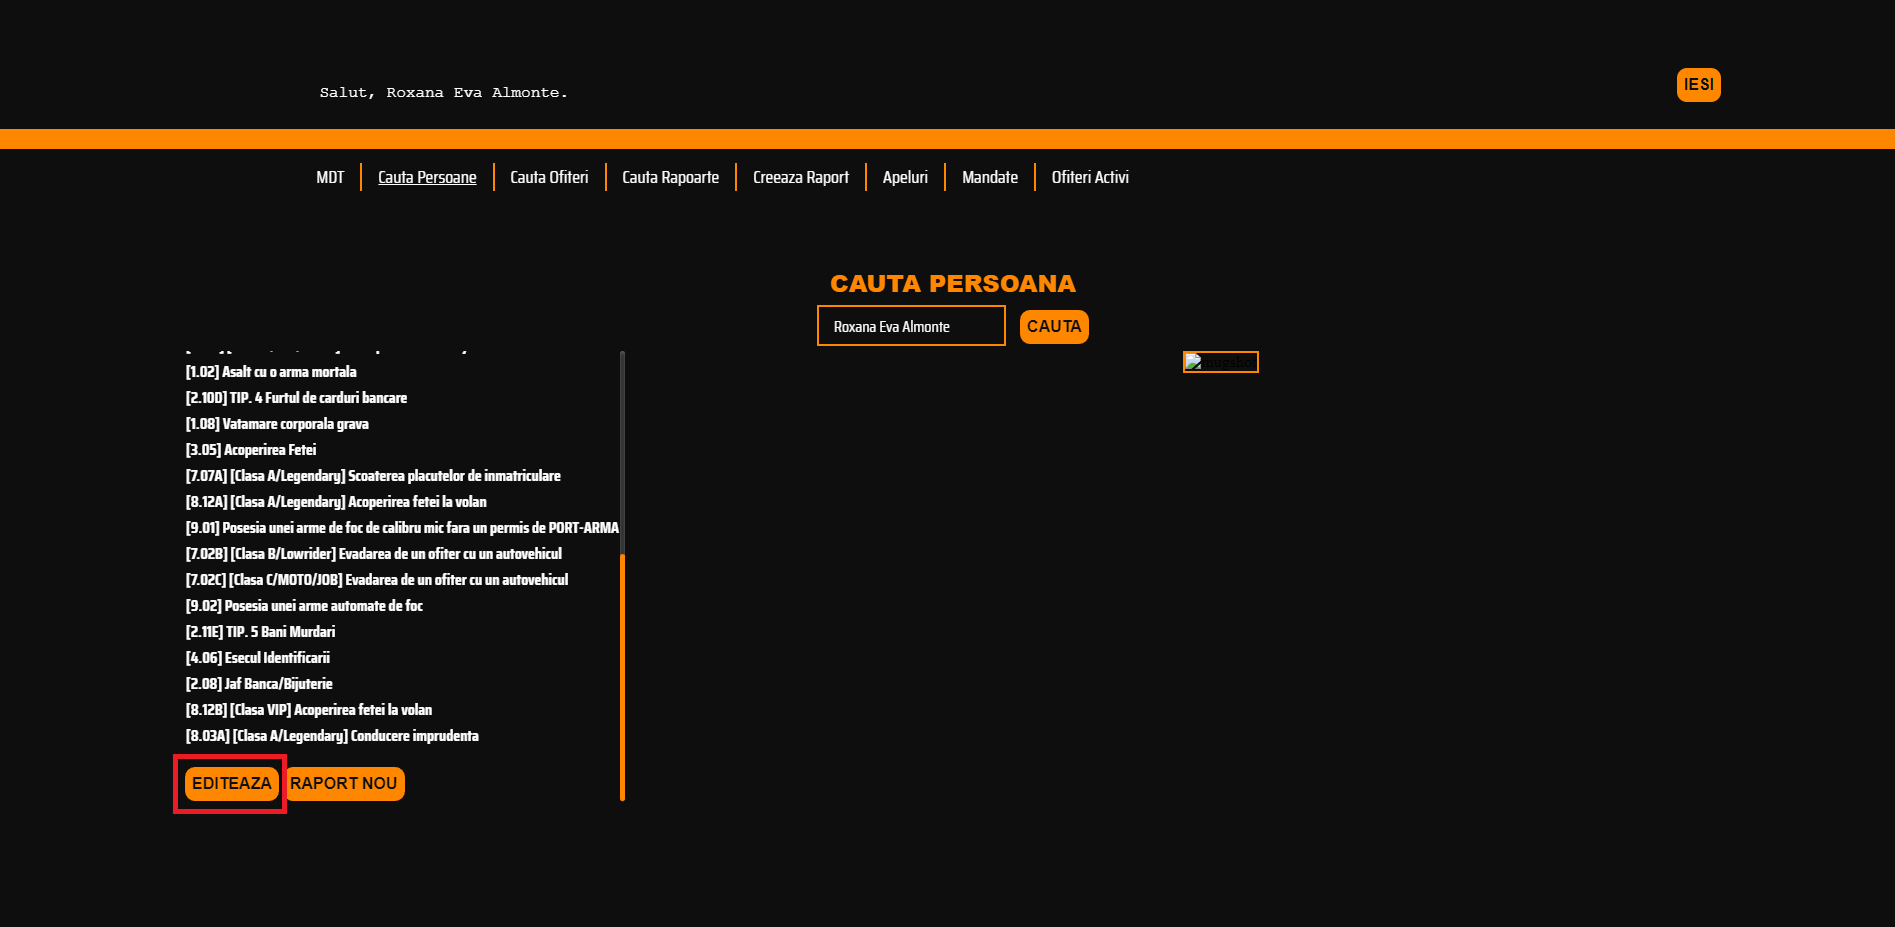Screen dimensions: 1895x927
Task: Focus the person name search field
Action: (911, 326)
